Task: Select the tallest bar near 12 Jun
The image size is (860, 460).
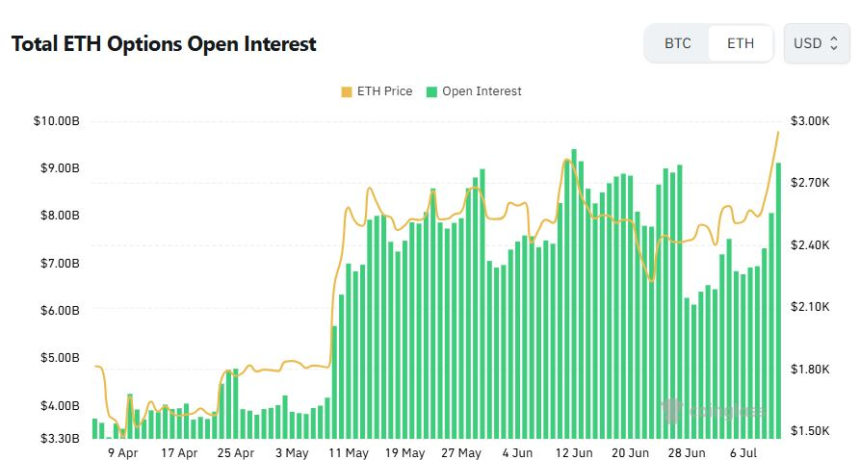Action: 574,290
